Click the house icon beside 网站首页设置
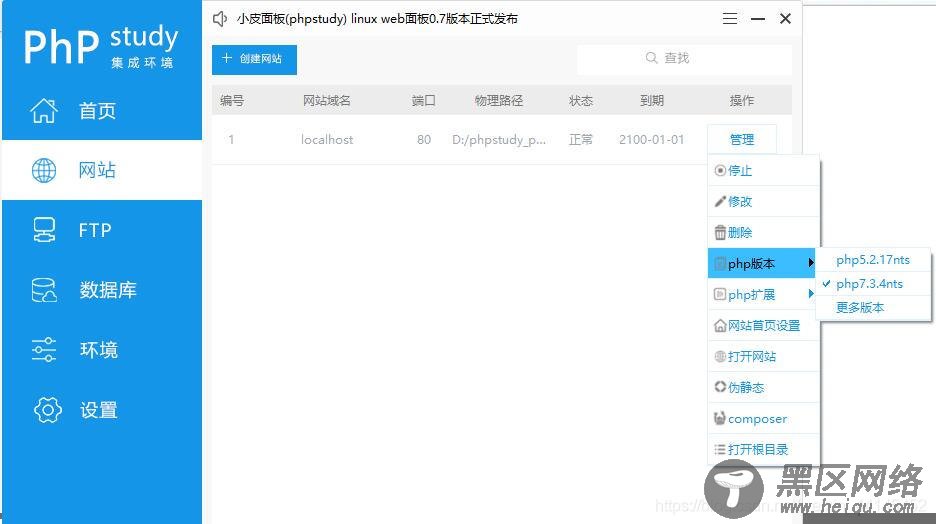Viewport: 936px width, 524px height. coord(721,326)
